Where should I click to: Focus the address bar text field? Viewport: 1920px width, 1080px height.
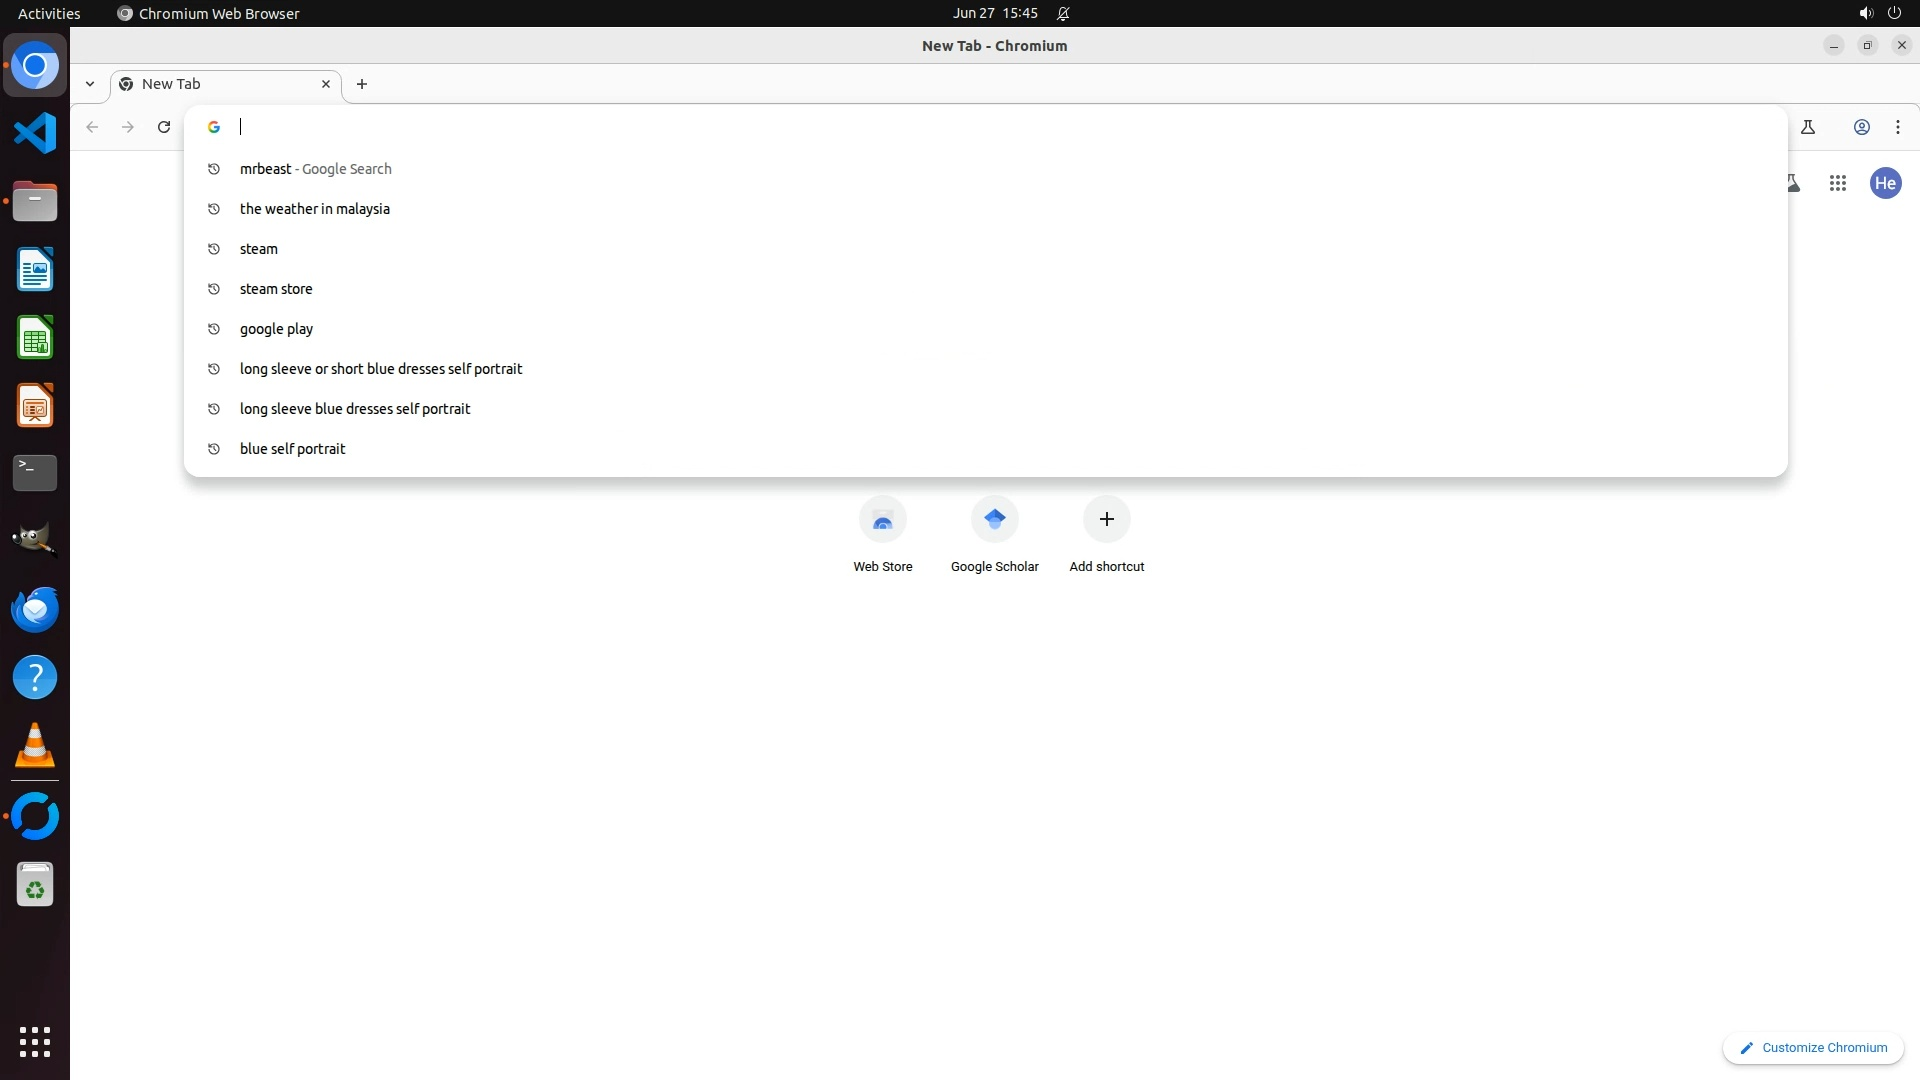tap(900, 127)
